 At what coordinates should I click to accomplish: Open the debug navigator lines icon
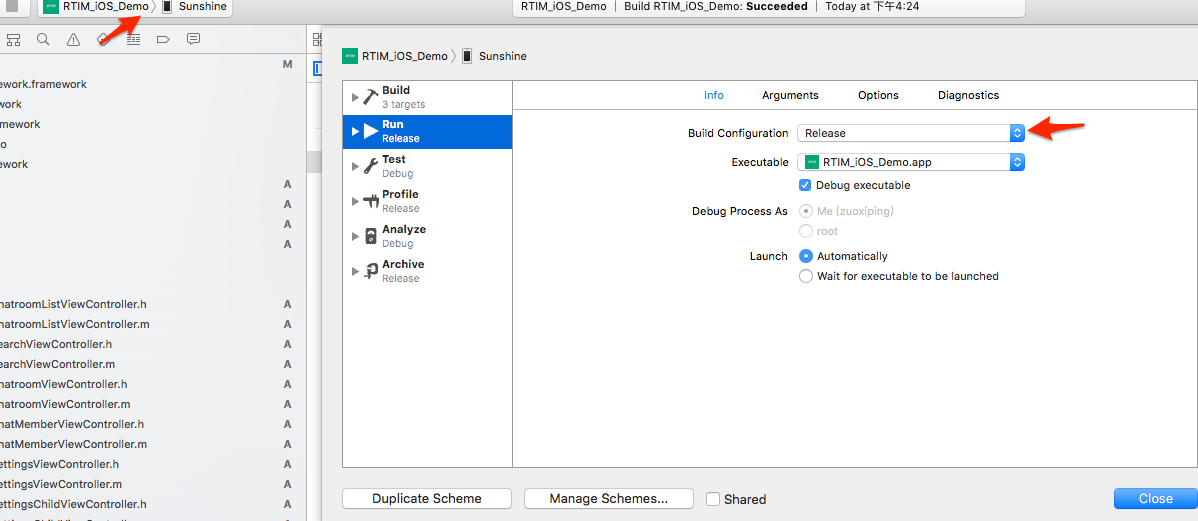(x=133, y=39)
